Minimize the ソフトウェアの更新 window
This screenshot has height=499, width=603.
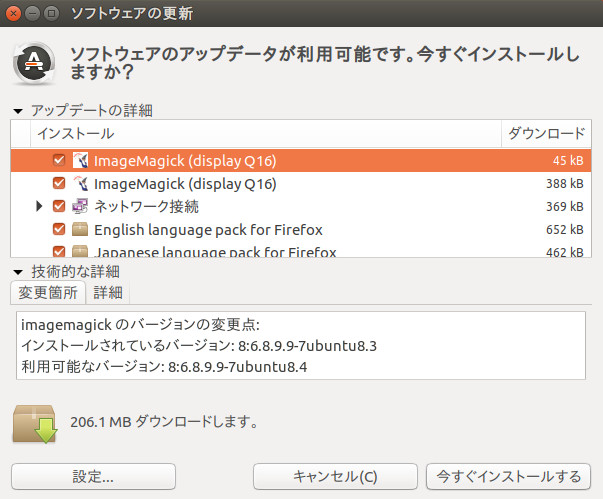click(32, 13)
